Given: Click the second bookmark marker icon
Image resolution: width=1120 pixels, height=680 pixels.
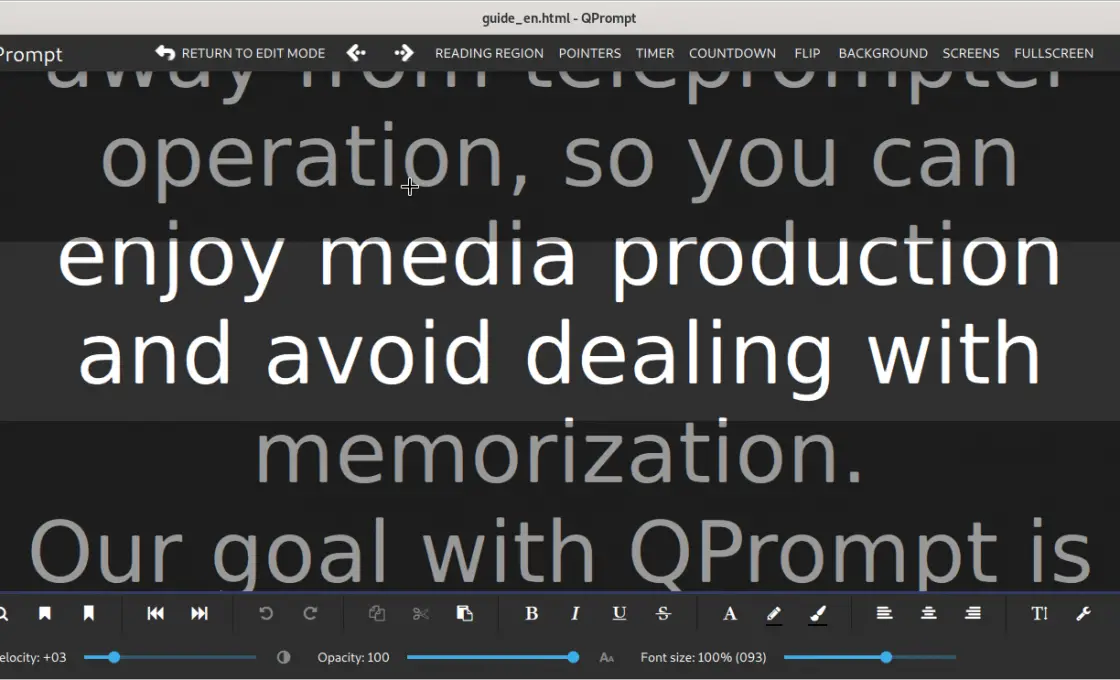Looking at the screenshot, I should click(x=89, y=614).
